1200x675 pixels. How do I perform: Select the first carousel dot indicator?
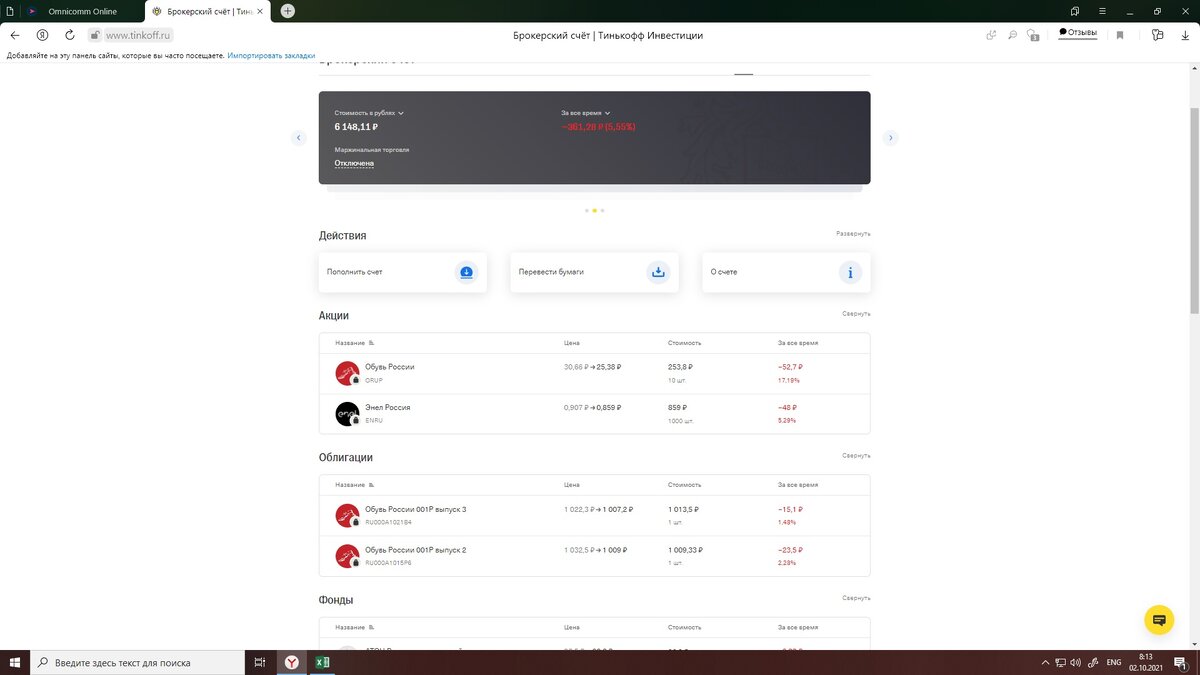tap(586, 211)
